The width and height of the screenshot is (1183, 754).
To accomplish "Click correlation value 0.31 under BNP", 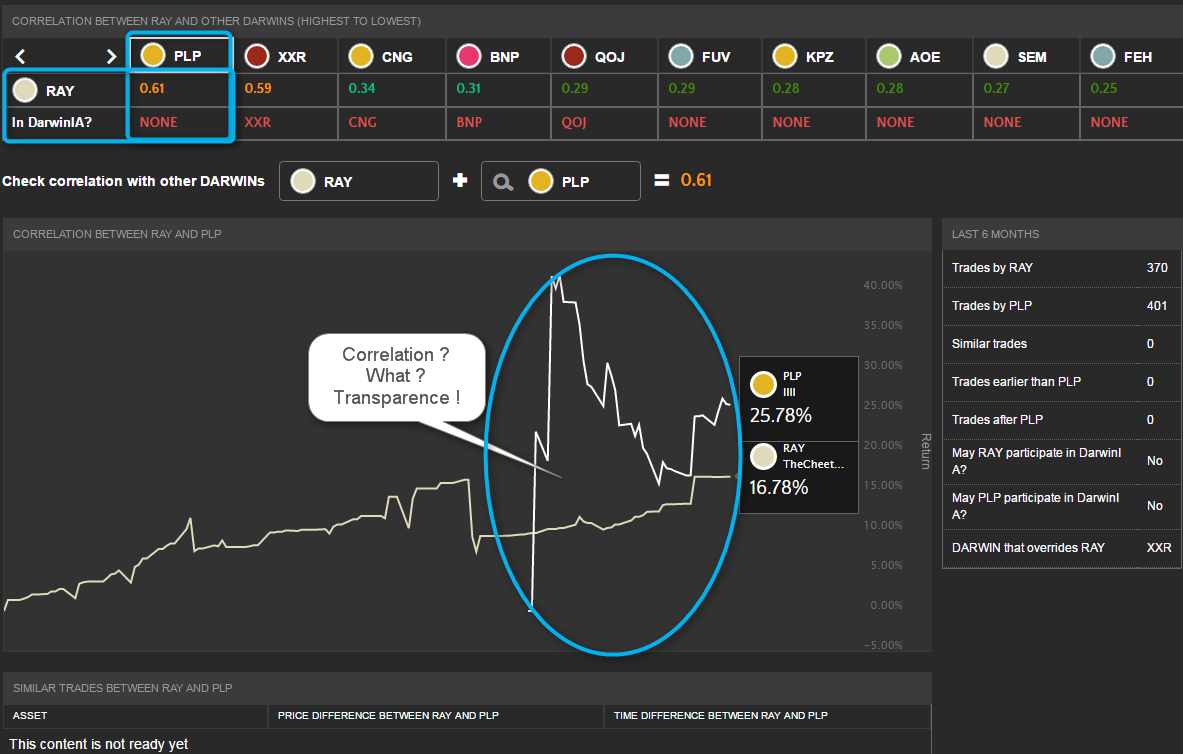I will point(469,88).
